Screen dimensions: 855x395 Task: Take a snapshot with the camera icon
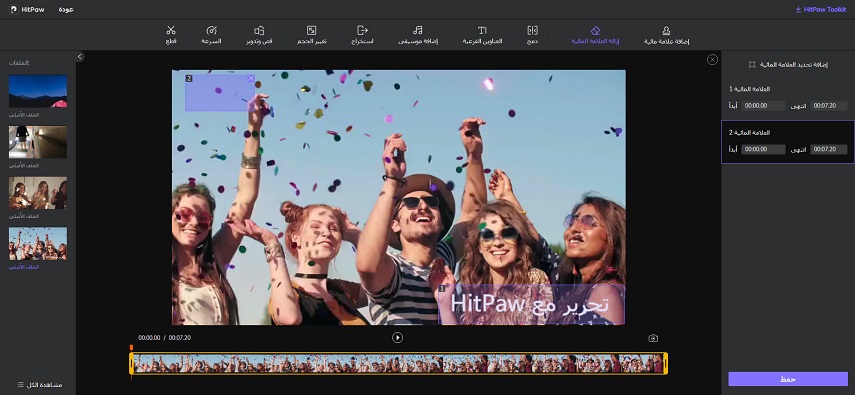(x=653, y=338)
